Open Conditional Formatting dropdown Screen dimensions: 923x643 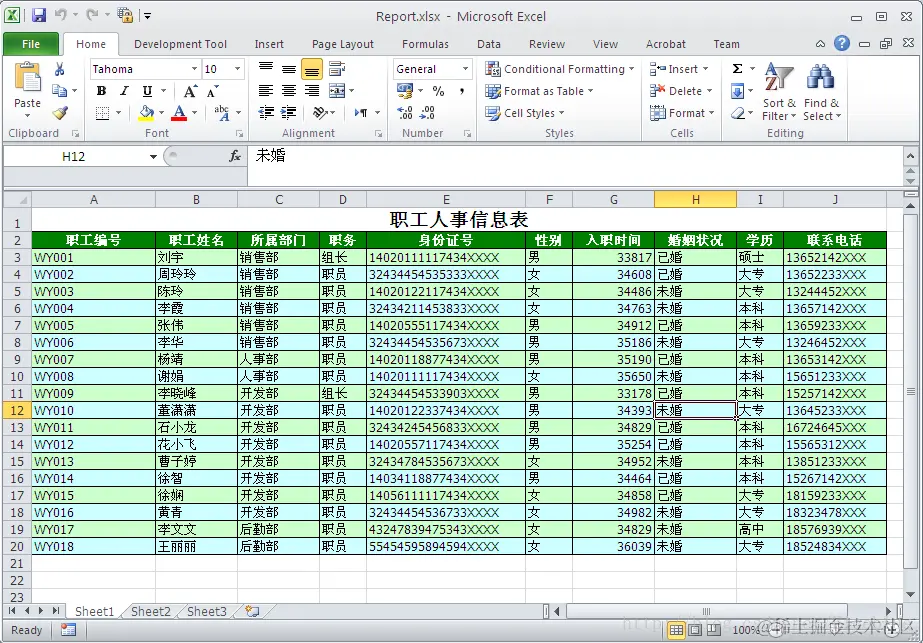(559, 69)
